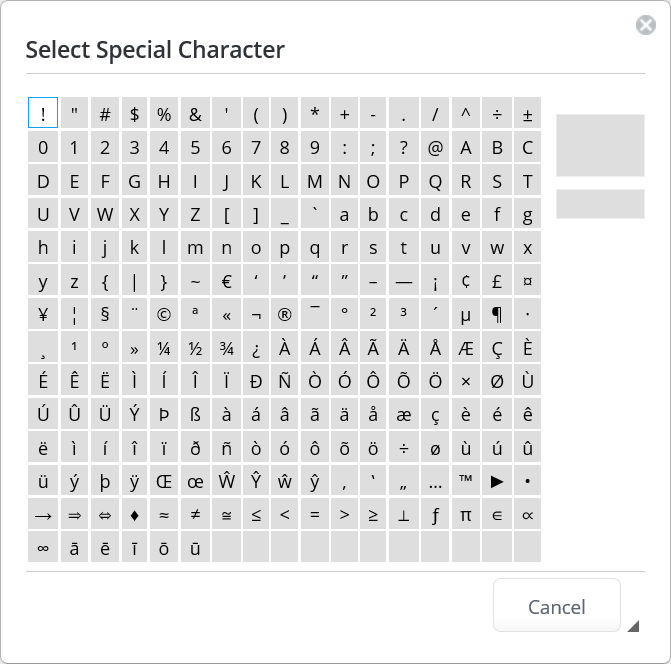Click the Cancel button

pyautogui.click(x=556, y=606)
